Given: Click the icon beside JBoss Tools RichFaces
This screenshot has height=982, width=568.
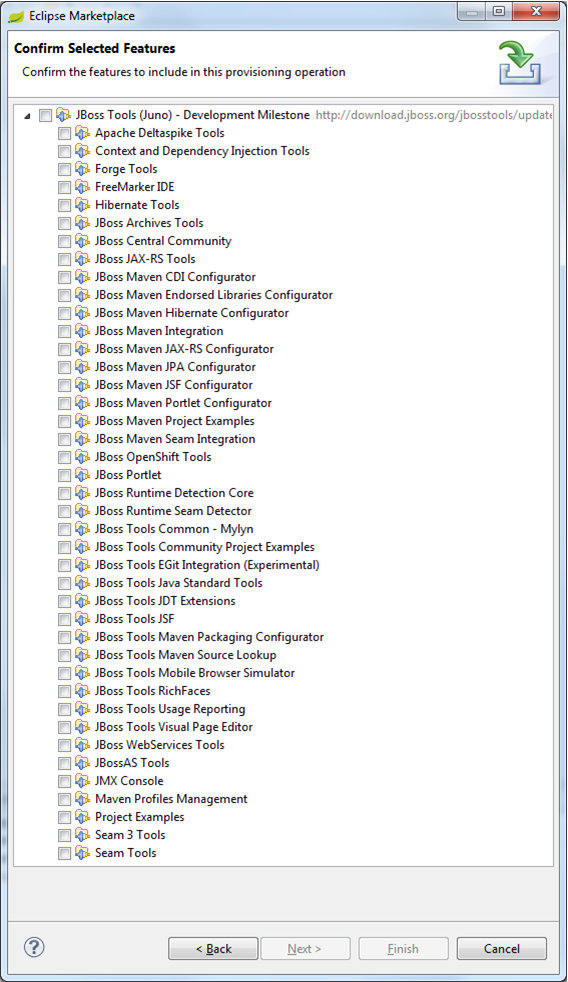Looking at the screenshot, I should [x=83, y=691].
